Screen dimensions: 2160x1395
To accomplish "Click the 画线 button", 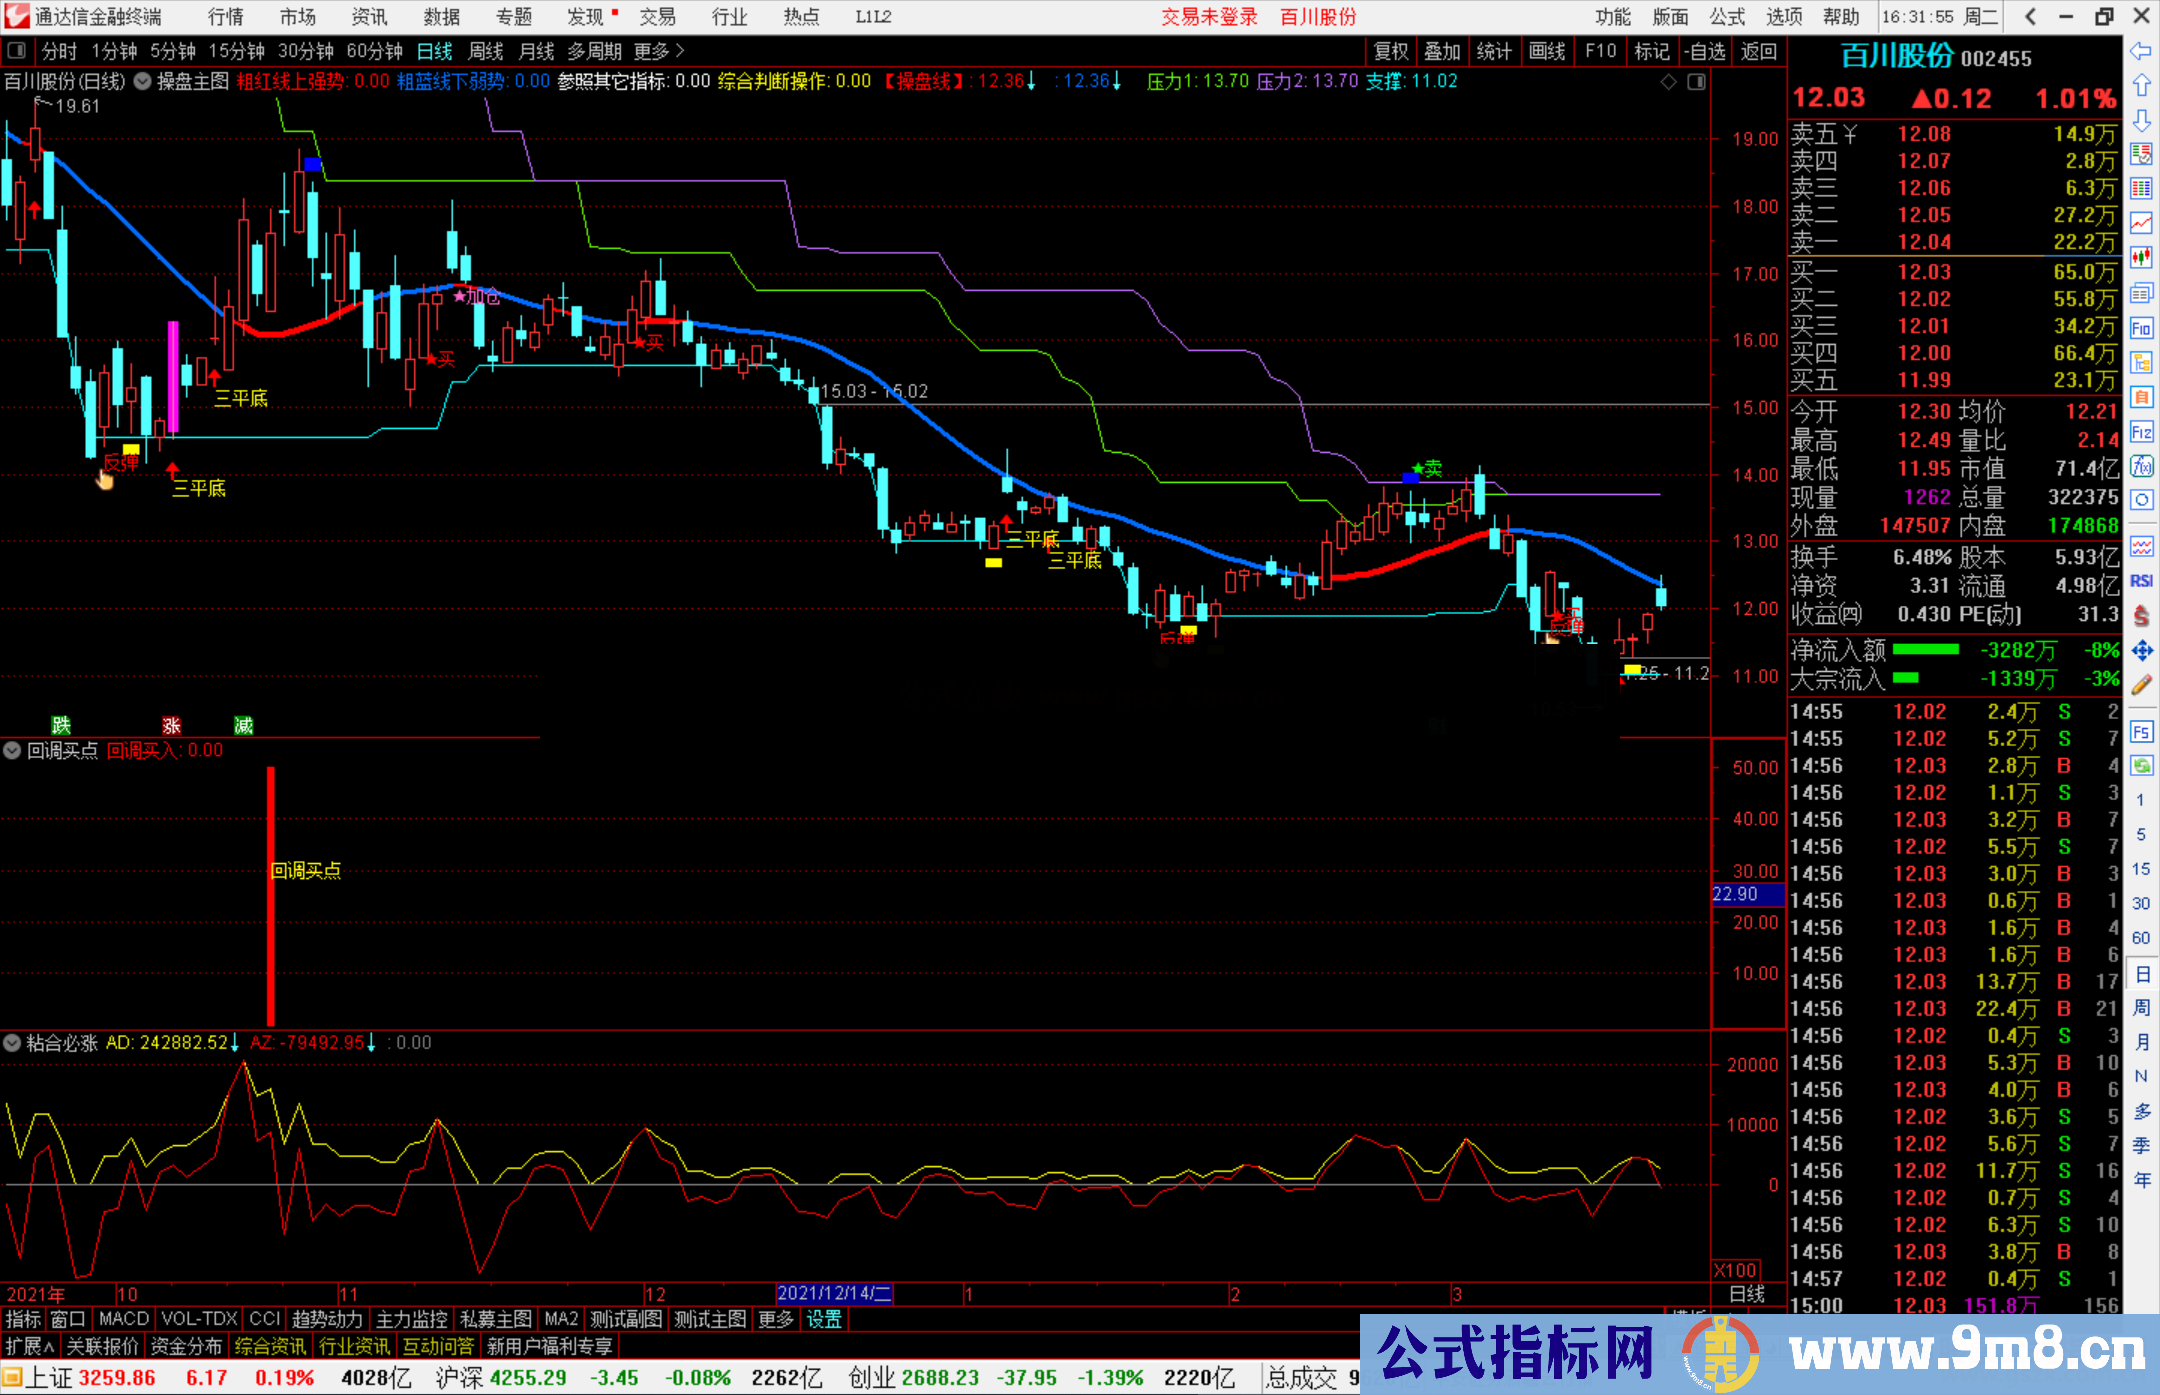I will point(1546,51).
